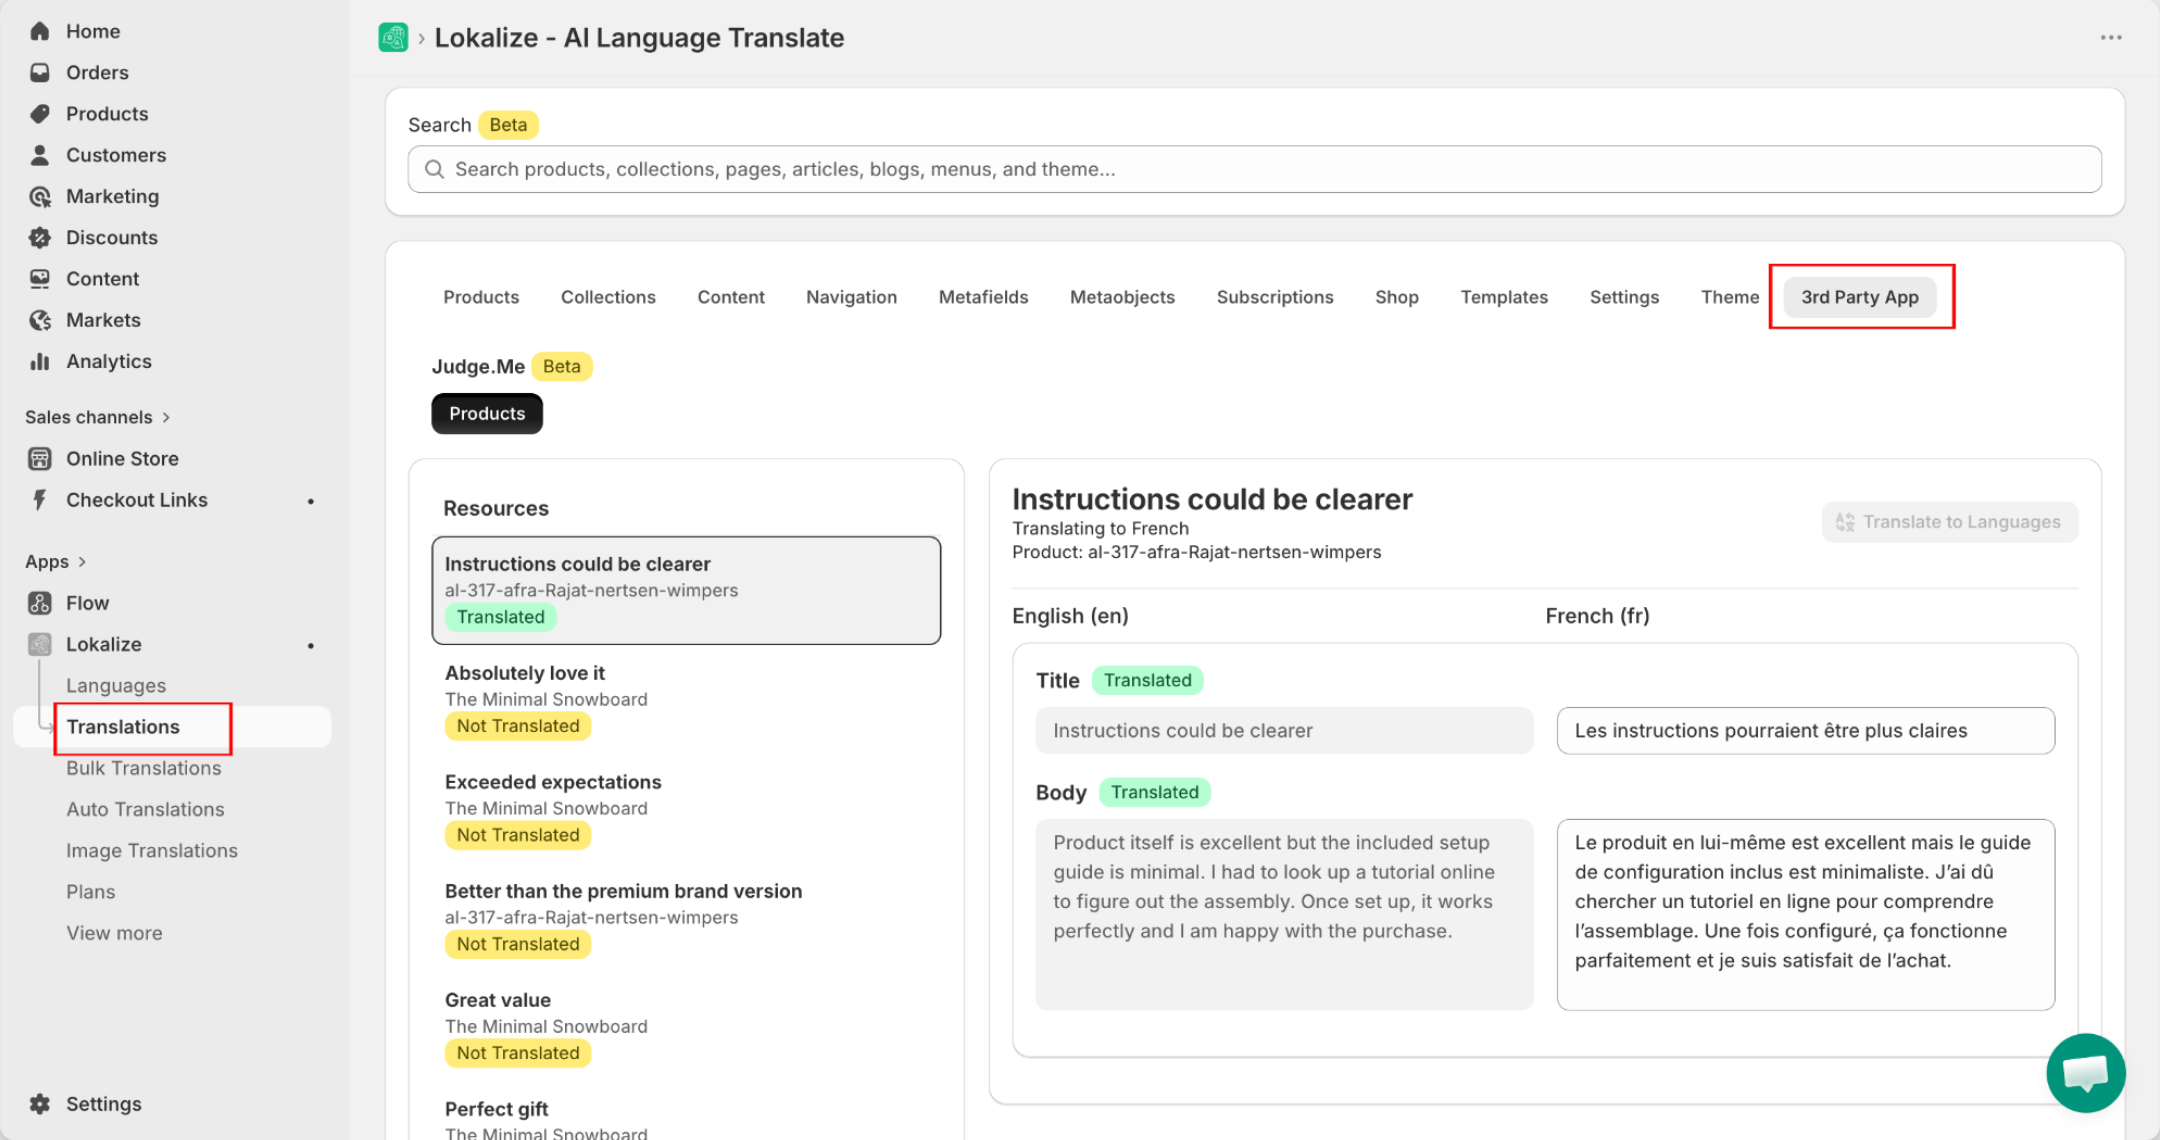
Task: Open Bulk Translations in sidebar
Action: [x=144, y=768]
